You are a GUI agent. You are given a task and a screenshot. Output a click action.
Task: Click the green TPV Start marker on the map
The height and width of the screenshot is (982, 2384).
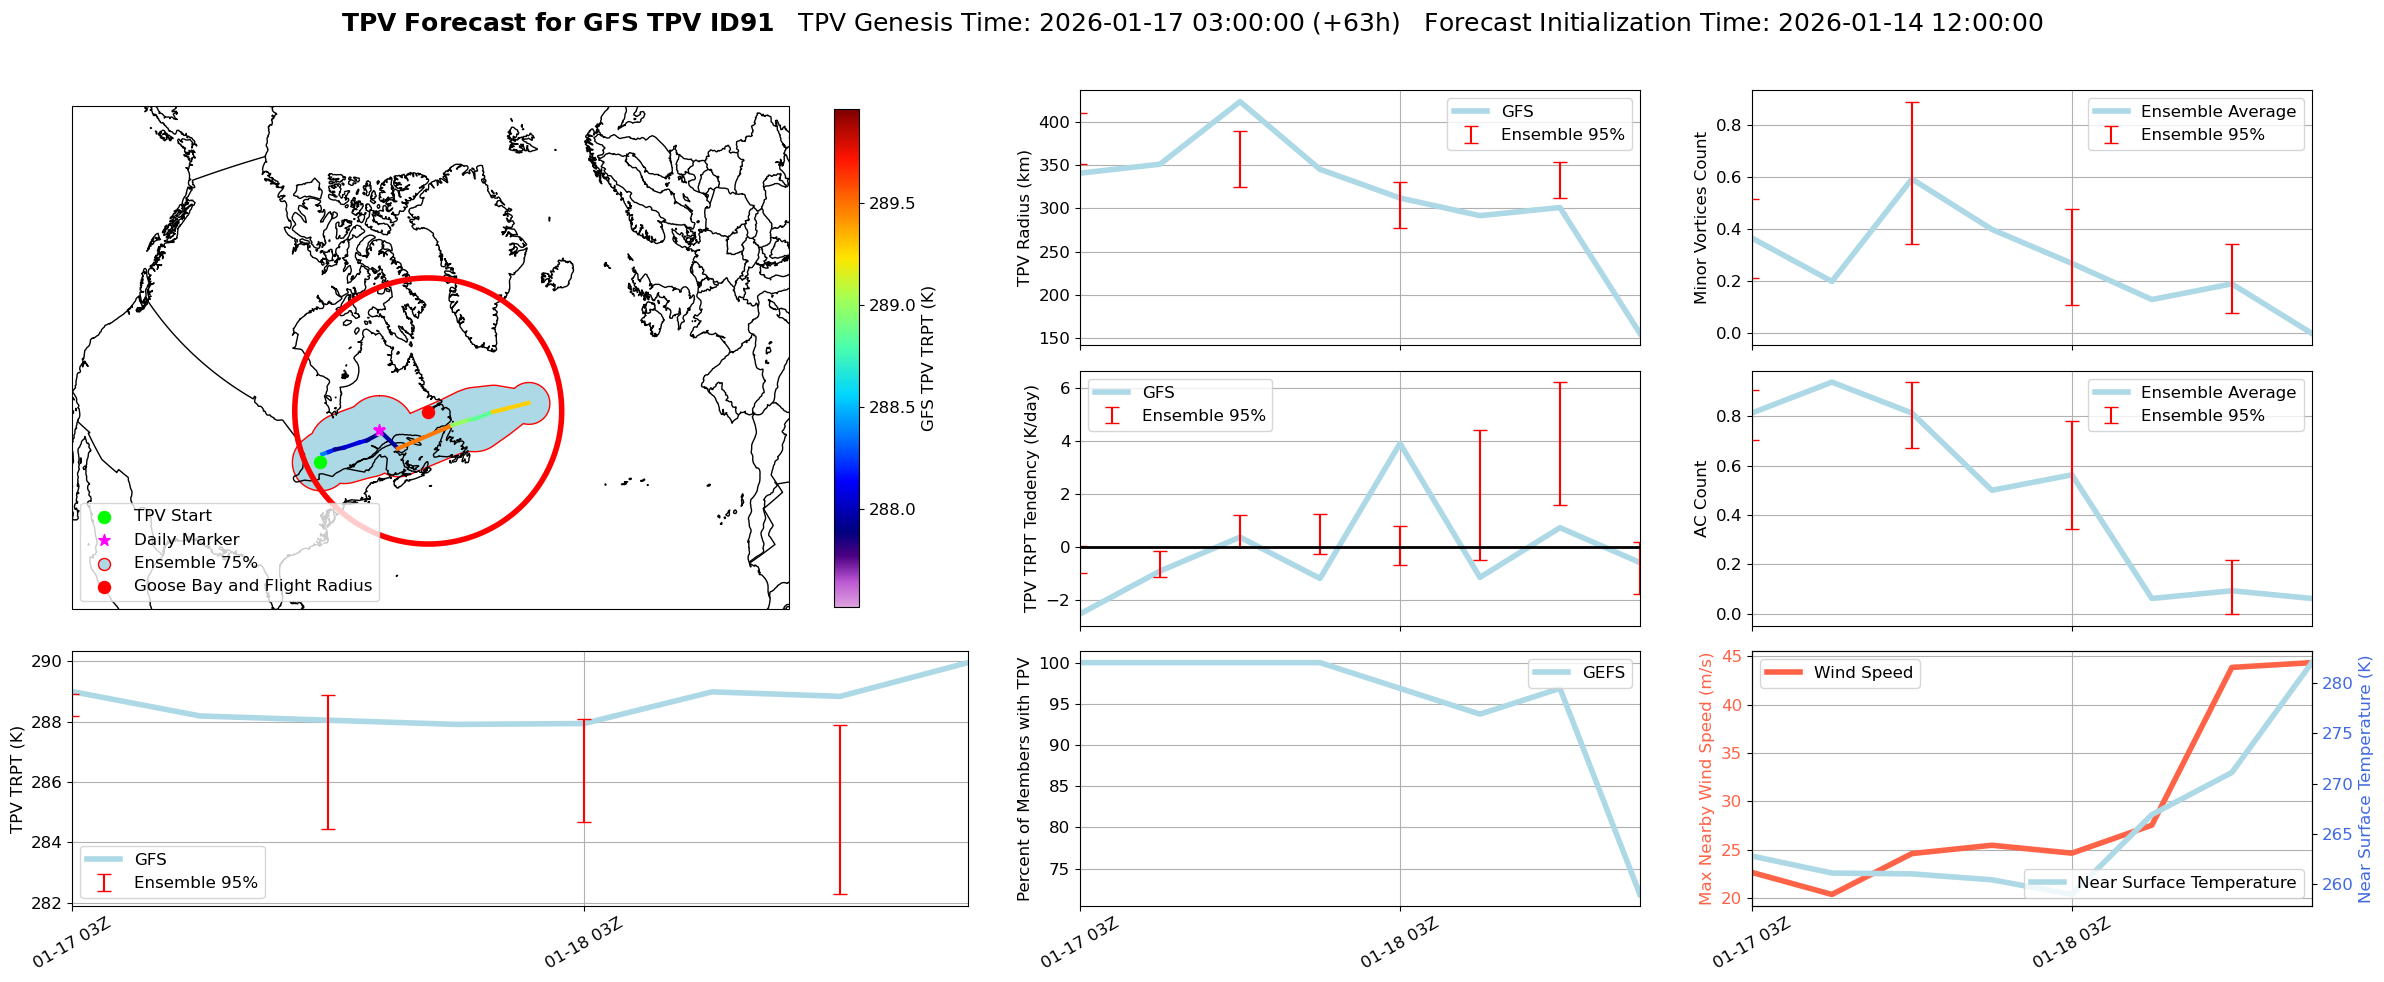coord(320,462)
